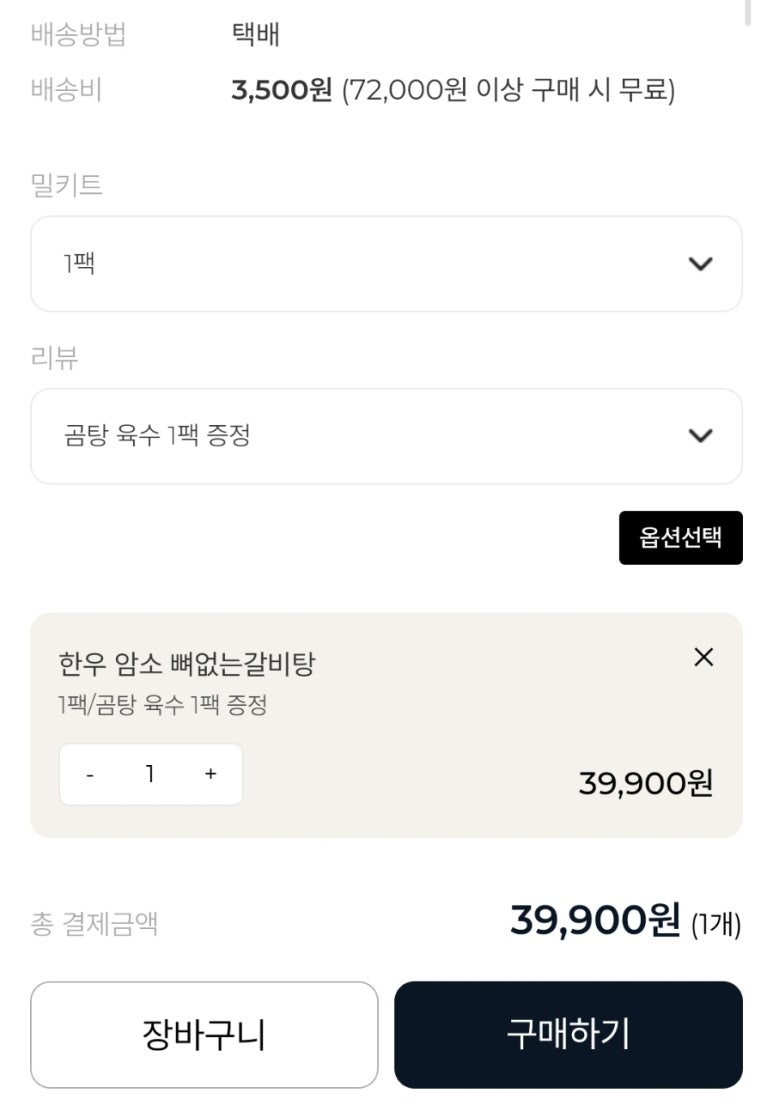Increase quantity with the plus button
This screenshot has width=773, height=1105.
tap(210, 774)
